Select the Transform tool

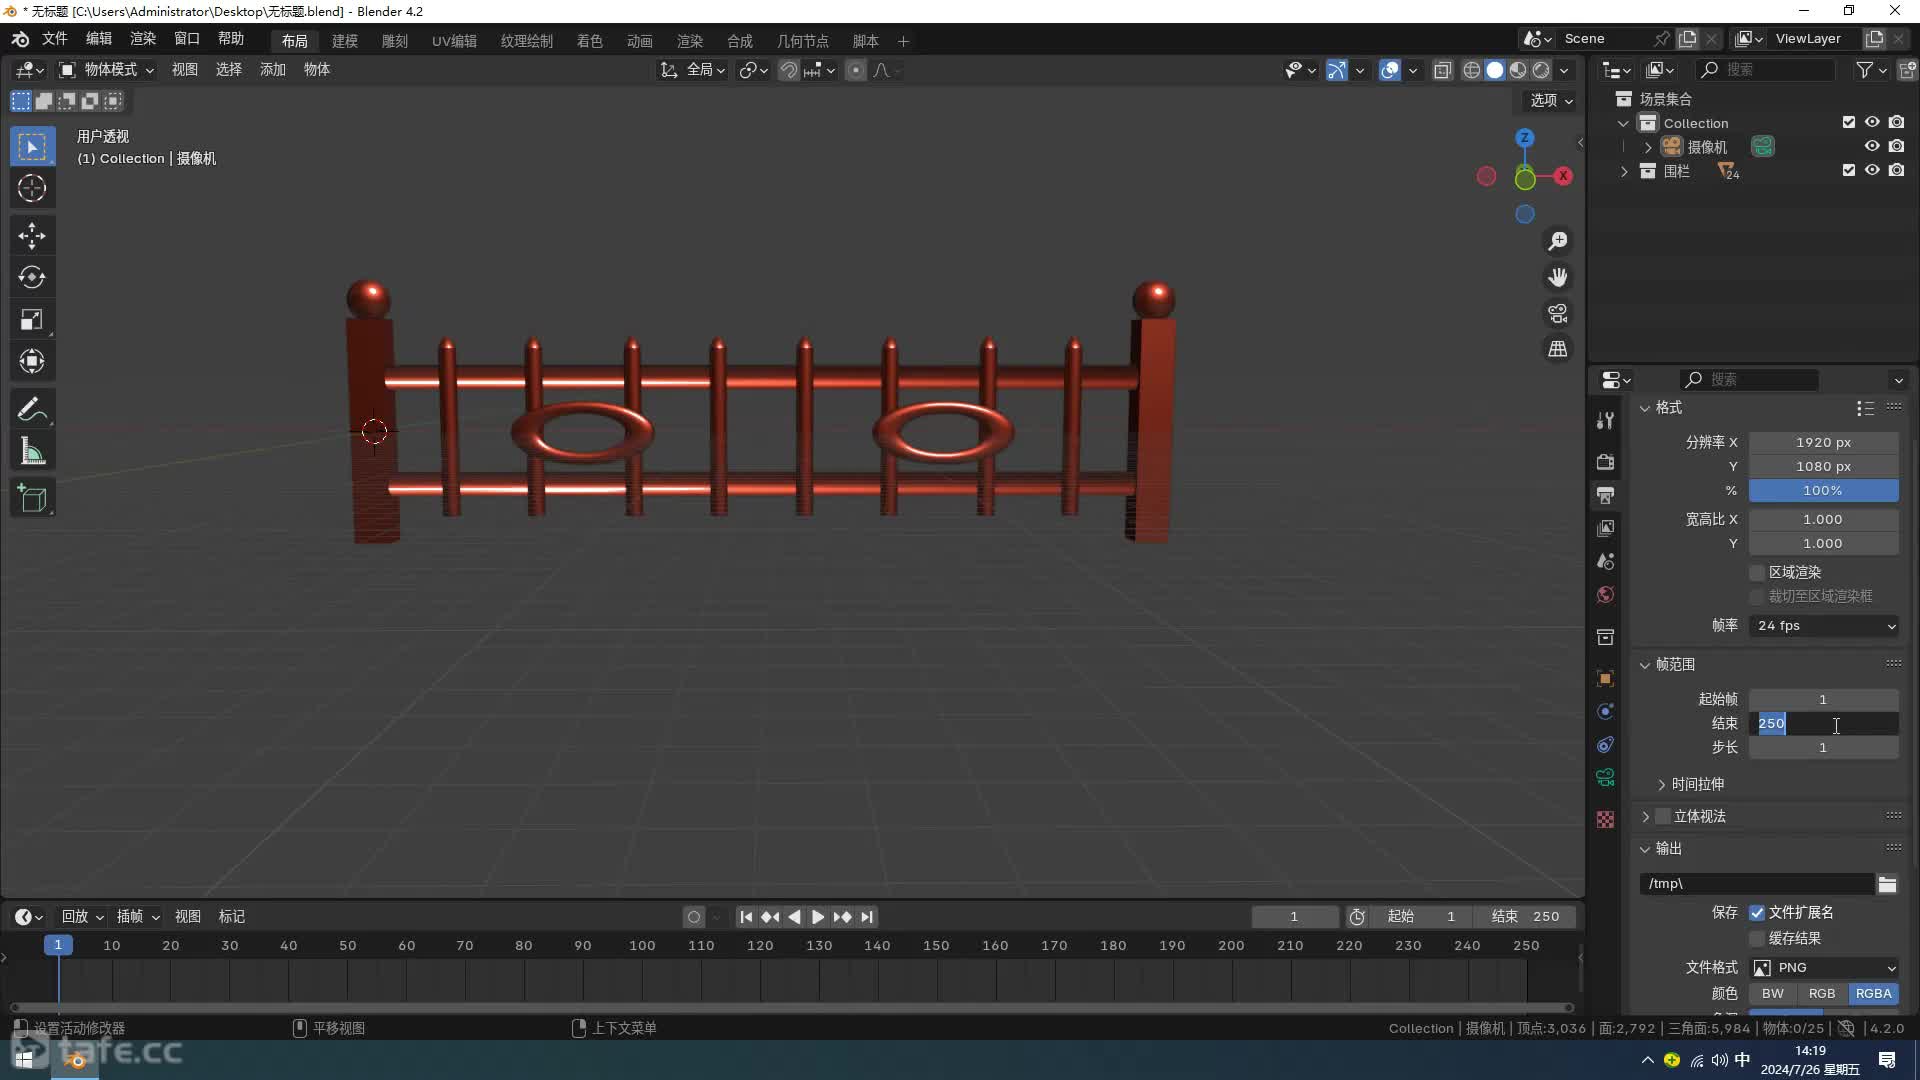(x=32, y=361)
